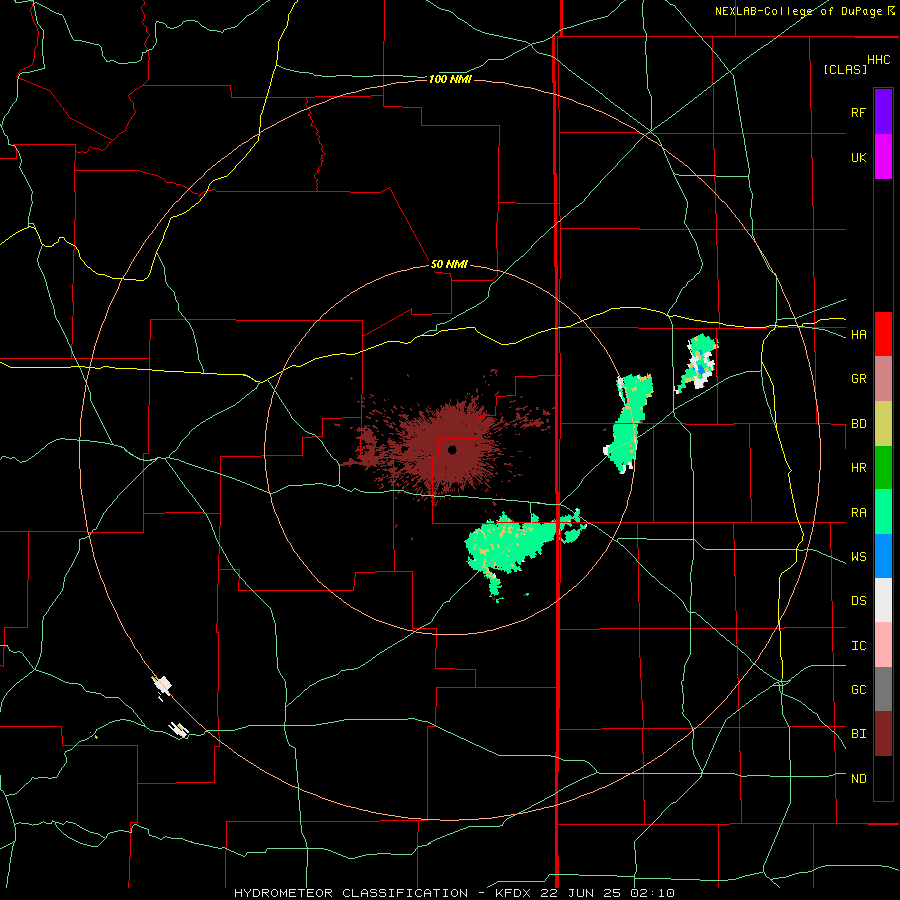Pick the dark green HR swatch

(883, 468)
